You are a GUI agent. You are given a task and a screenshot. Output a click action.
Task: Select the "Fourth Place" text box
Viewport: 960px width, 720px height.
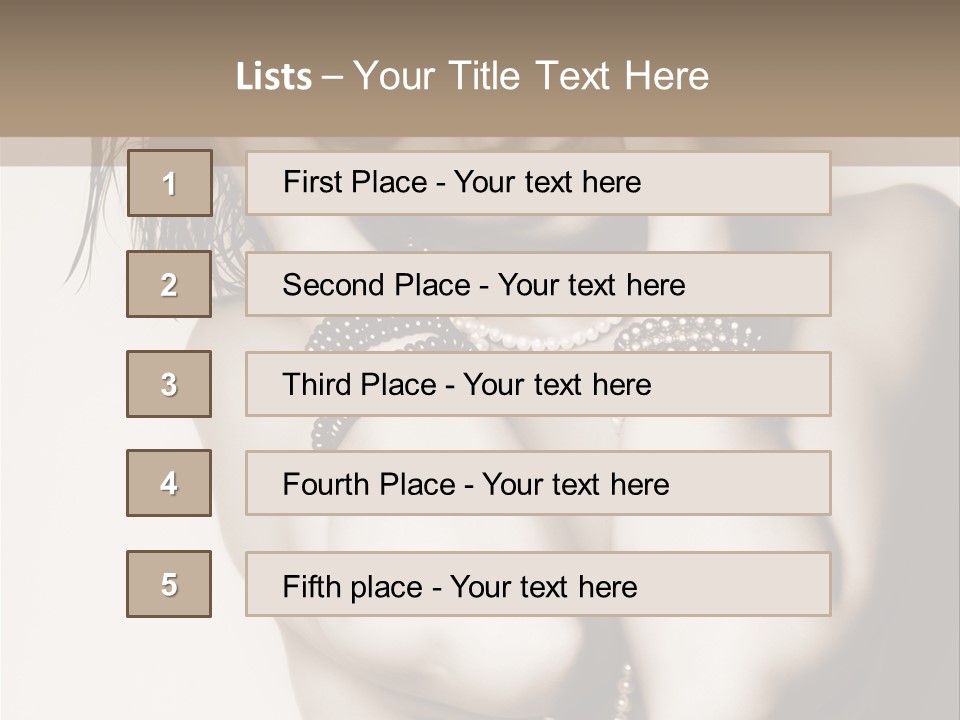click(x=538, y=483)
